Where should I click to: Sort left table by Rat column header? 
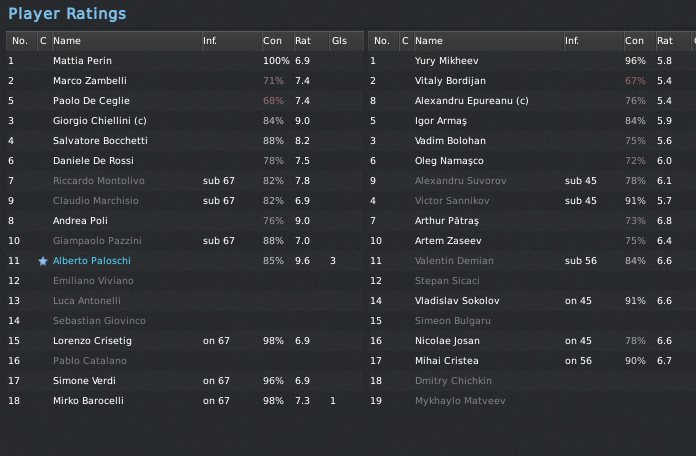303,41
